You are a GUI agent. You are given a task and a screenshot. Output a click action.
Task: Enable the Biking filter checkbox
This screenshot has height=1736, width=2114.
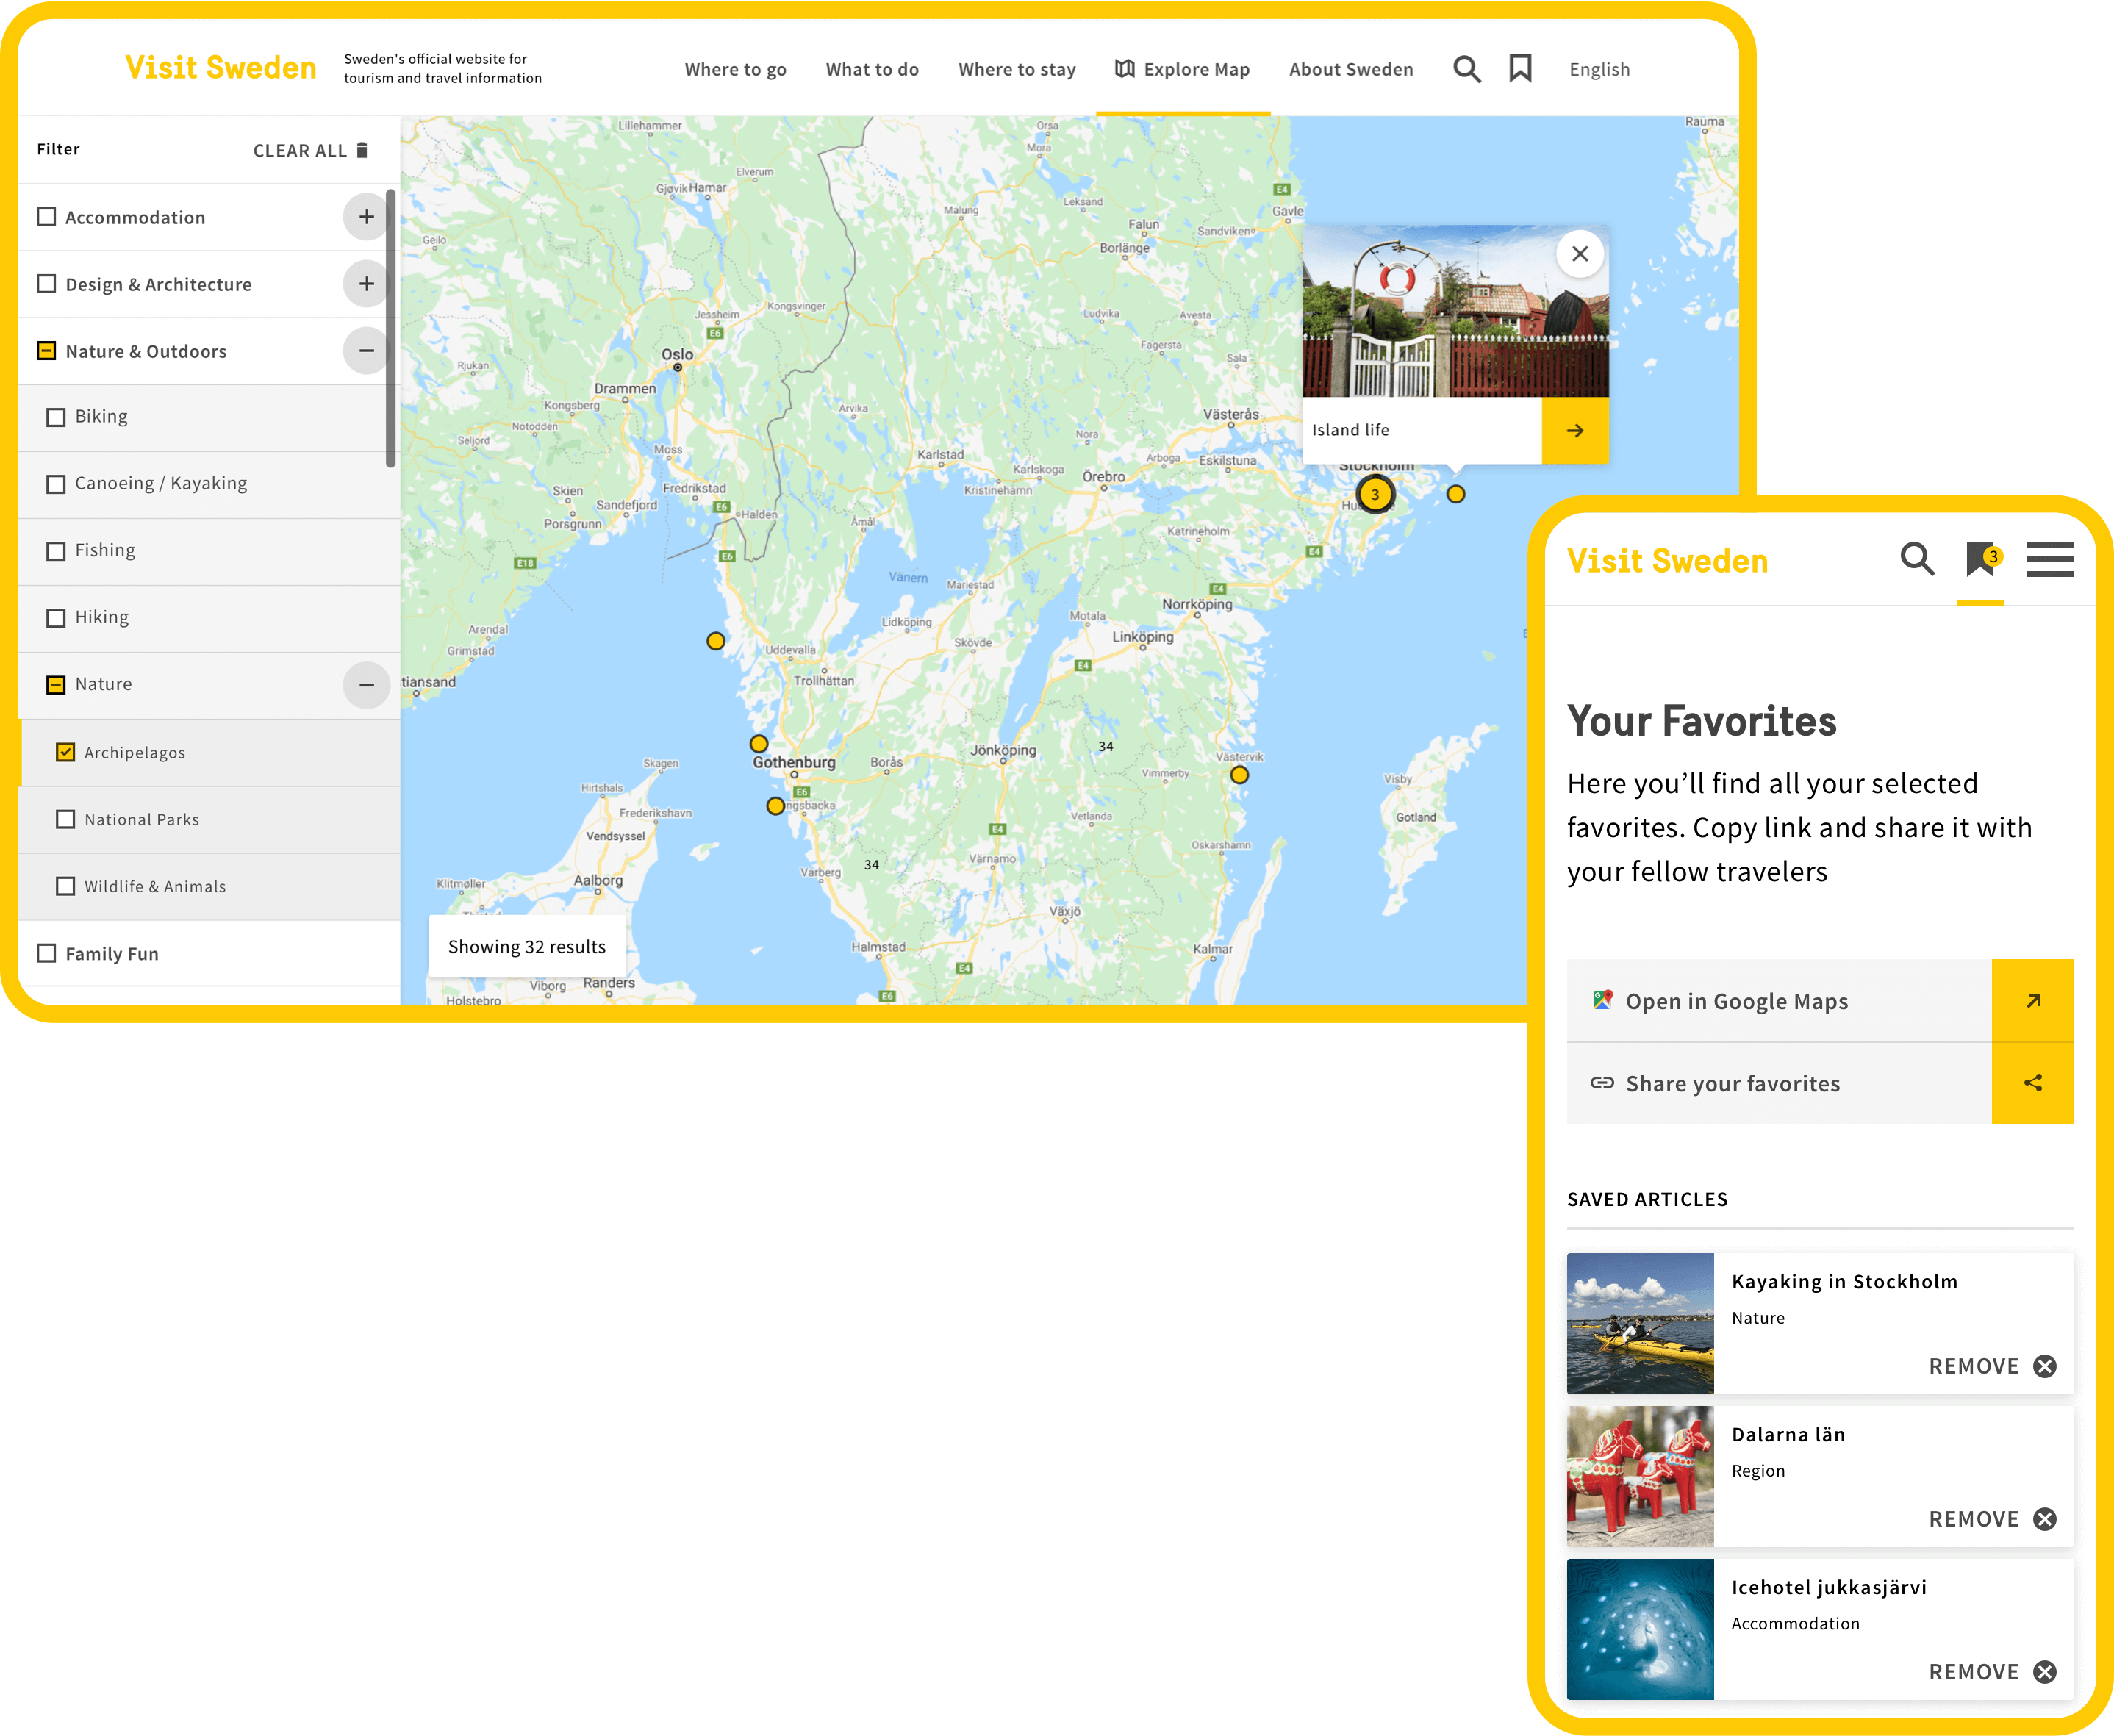pos(56,417)
